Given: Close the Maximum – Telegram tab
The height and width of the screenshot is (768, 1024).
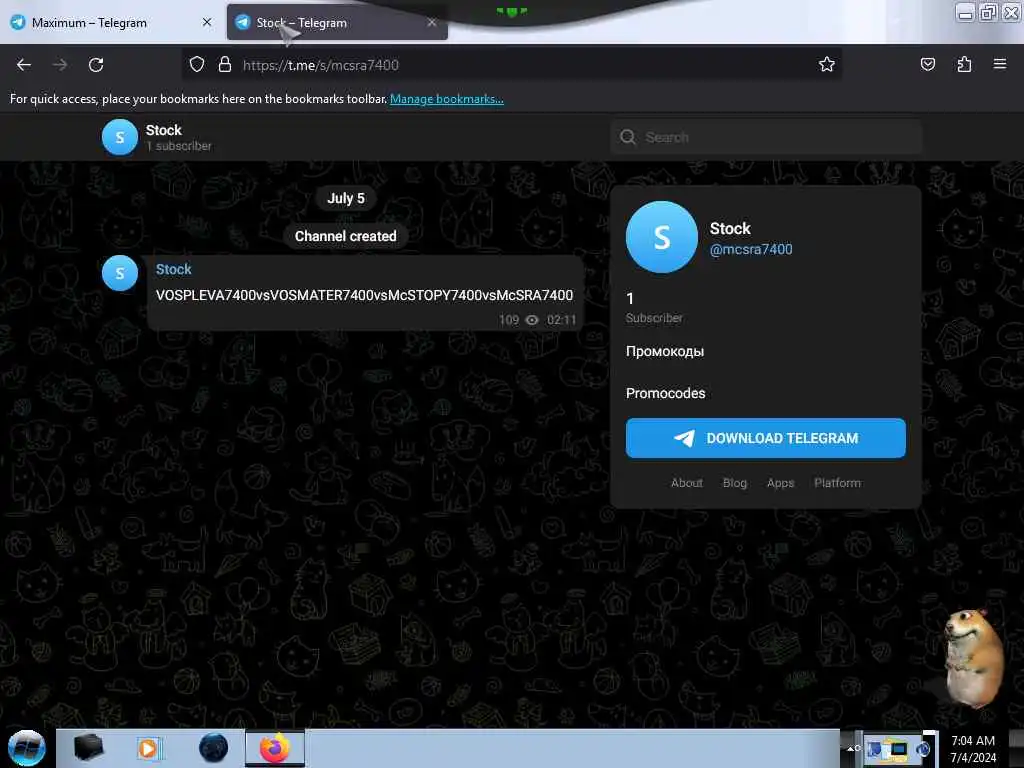Looking at the screenshot, I should [x=207, y=22].
